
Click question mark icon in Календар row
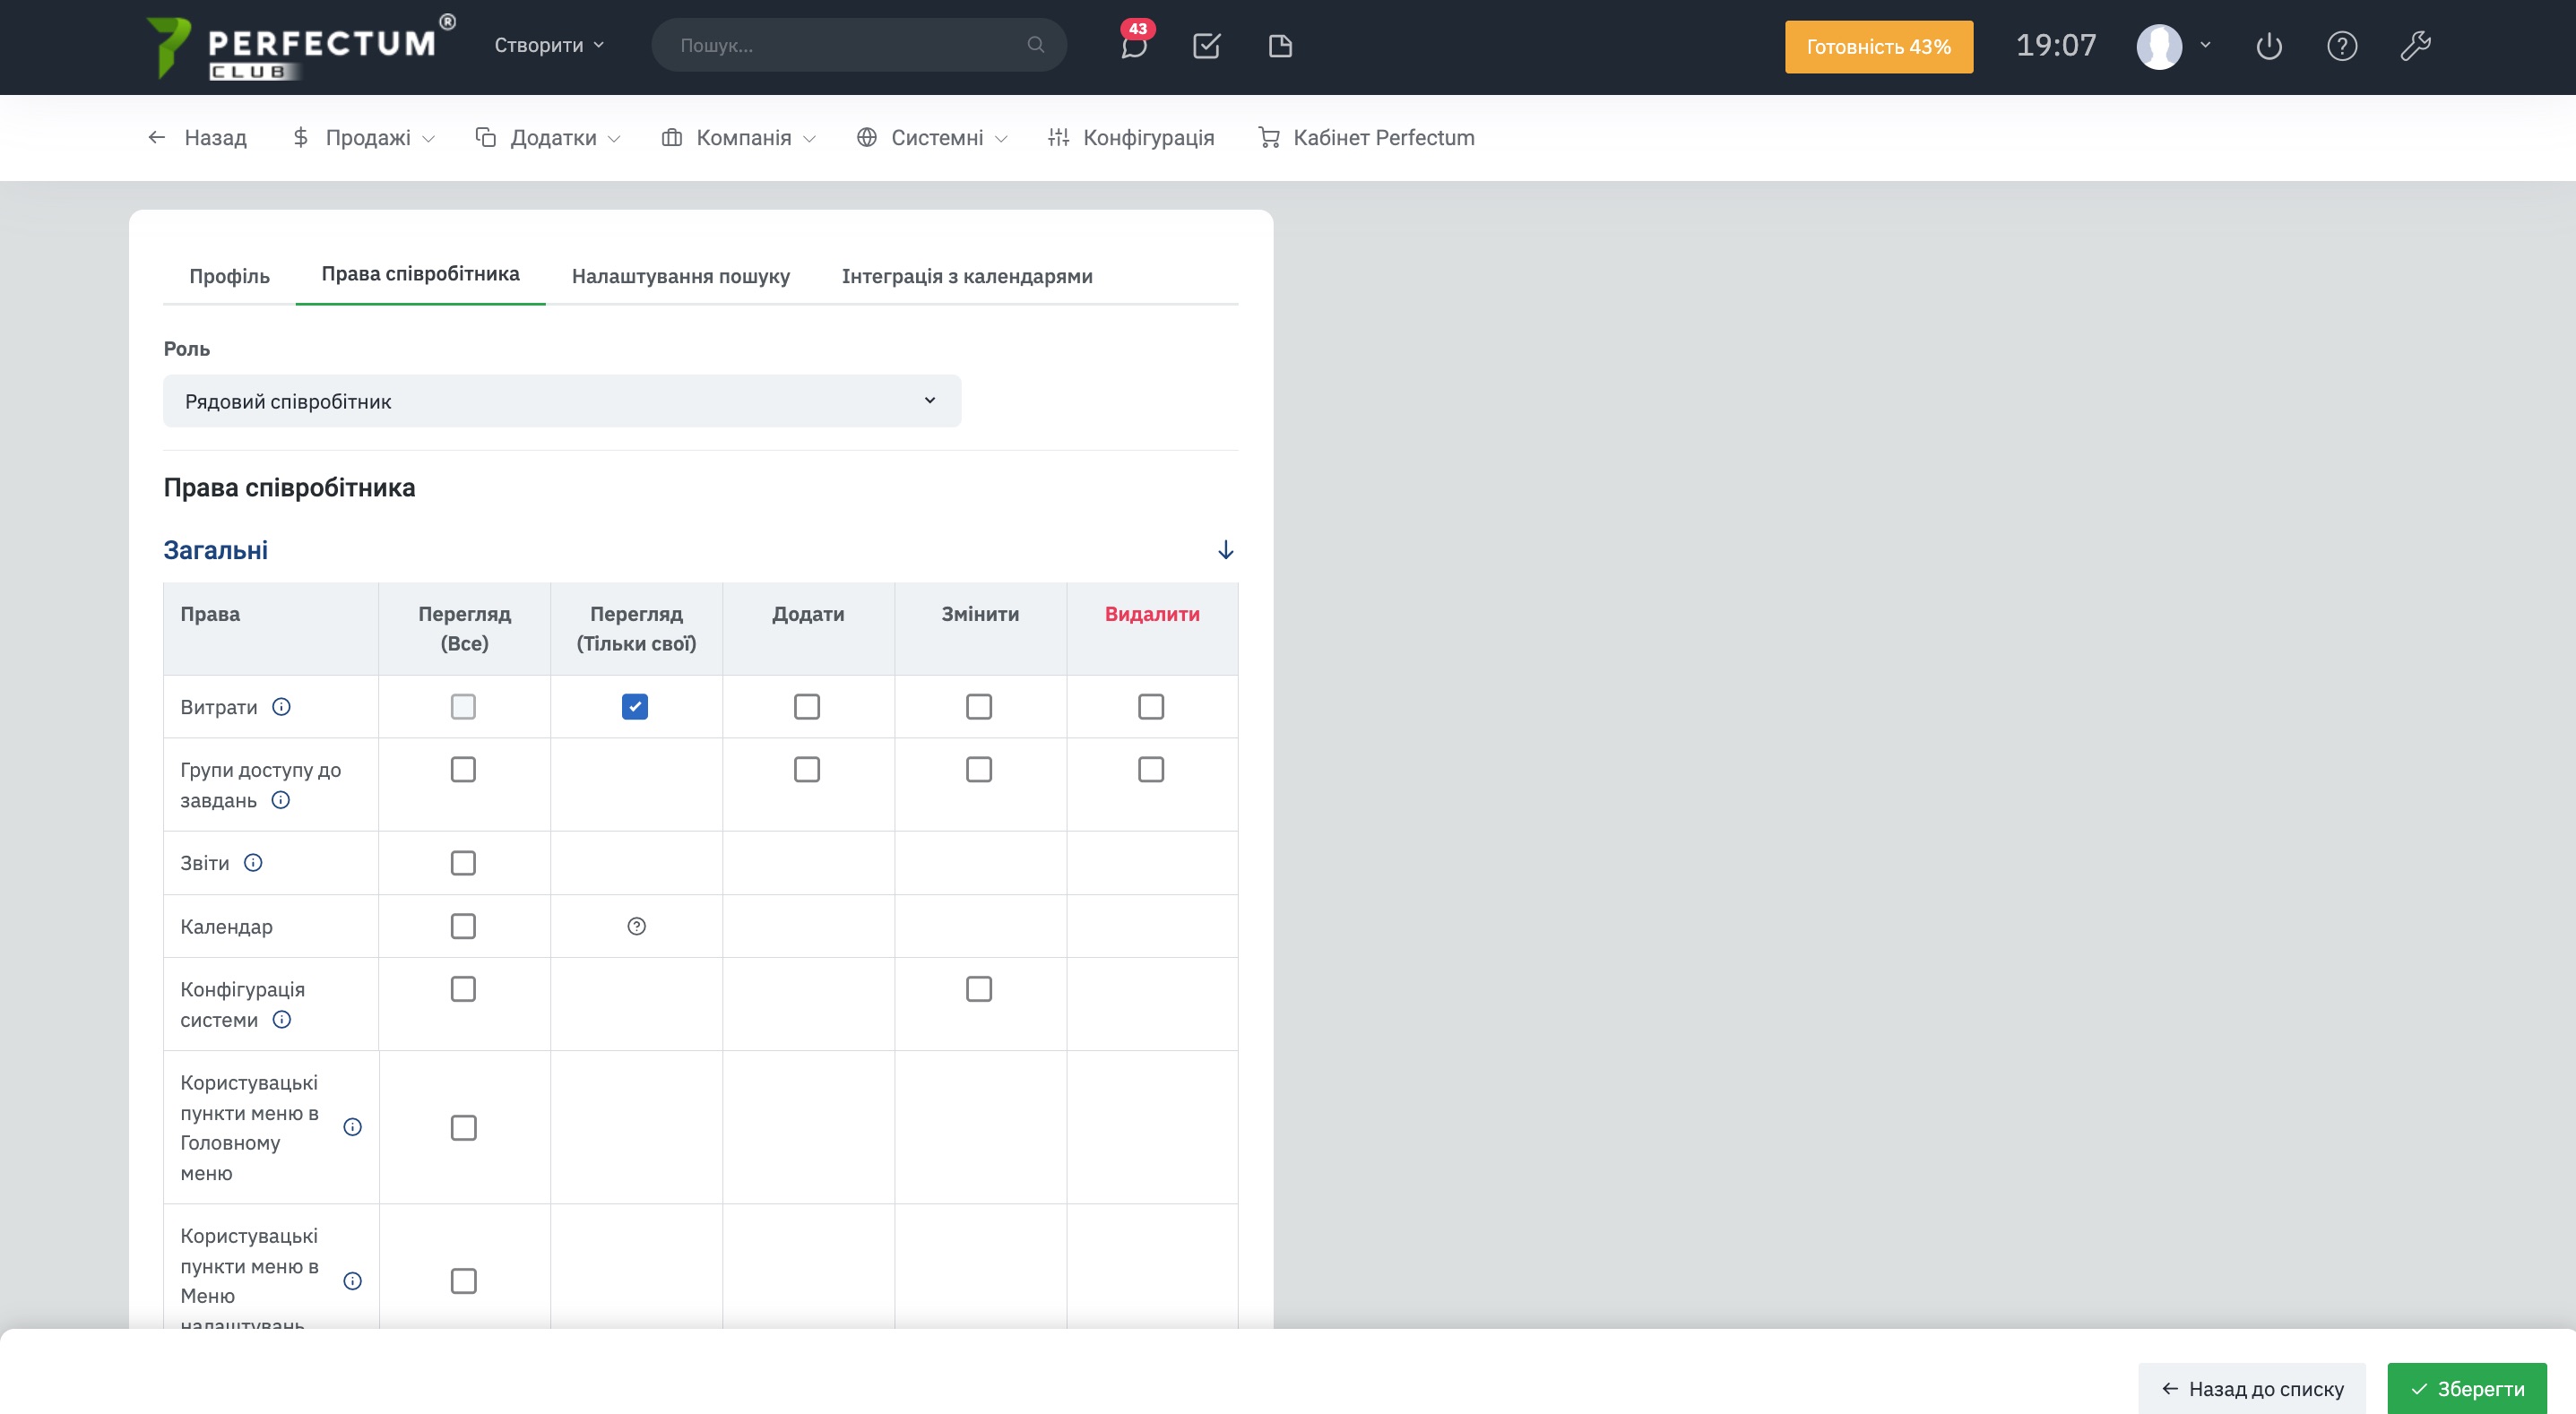click(x=636, y=926)
